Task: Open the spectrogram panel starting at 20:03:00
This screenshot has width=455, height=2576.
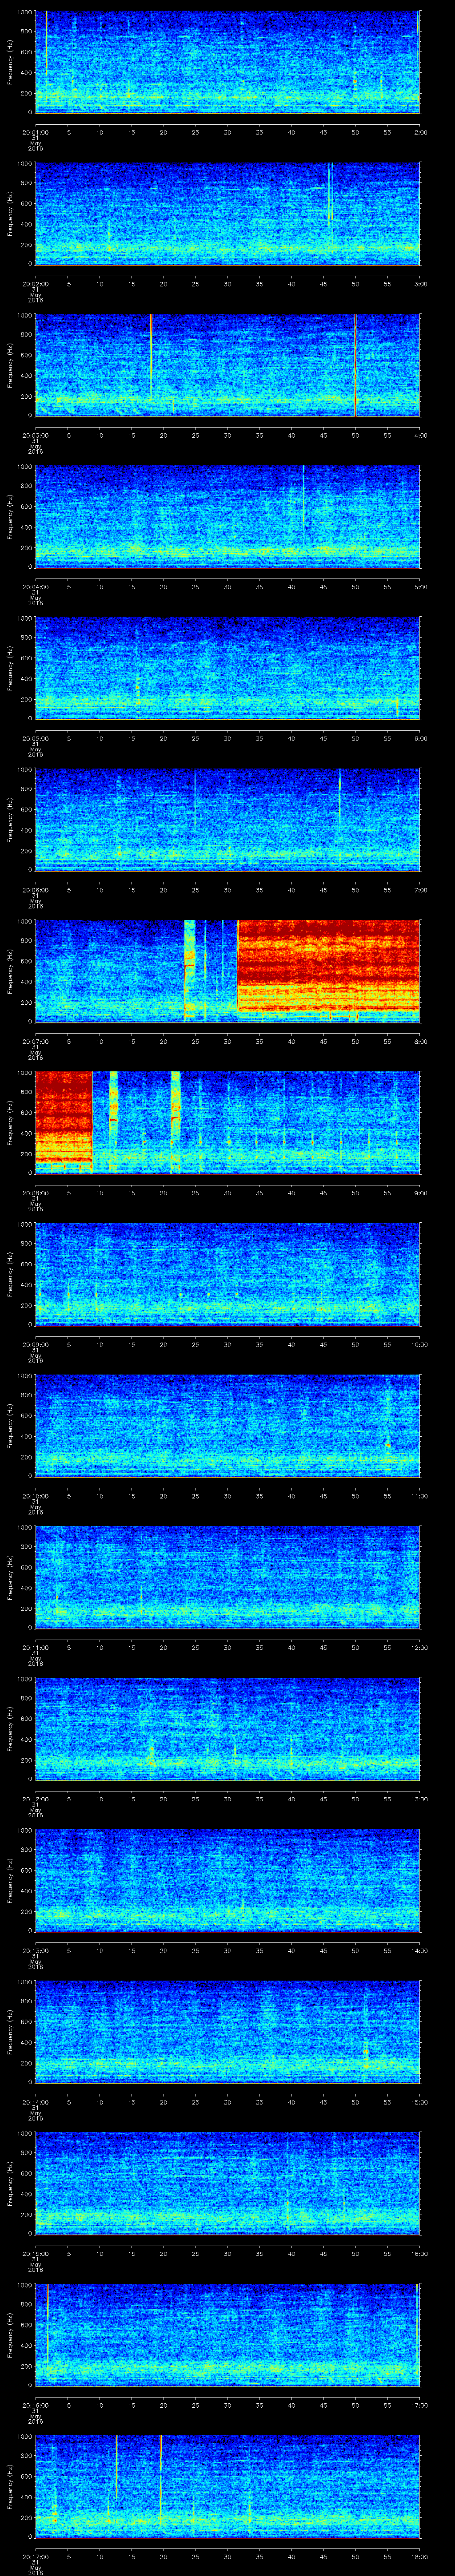Action: 228,365
